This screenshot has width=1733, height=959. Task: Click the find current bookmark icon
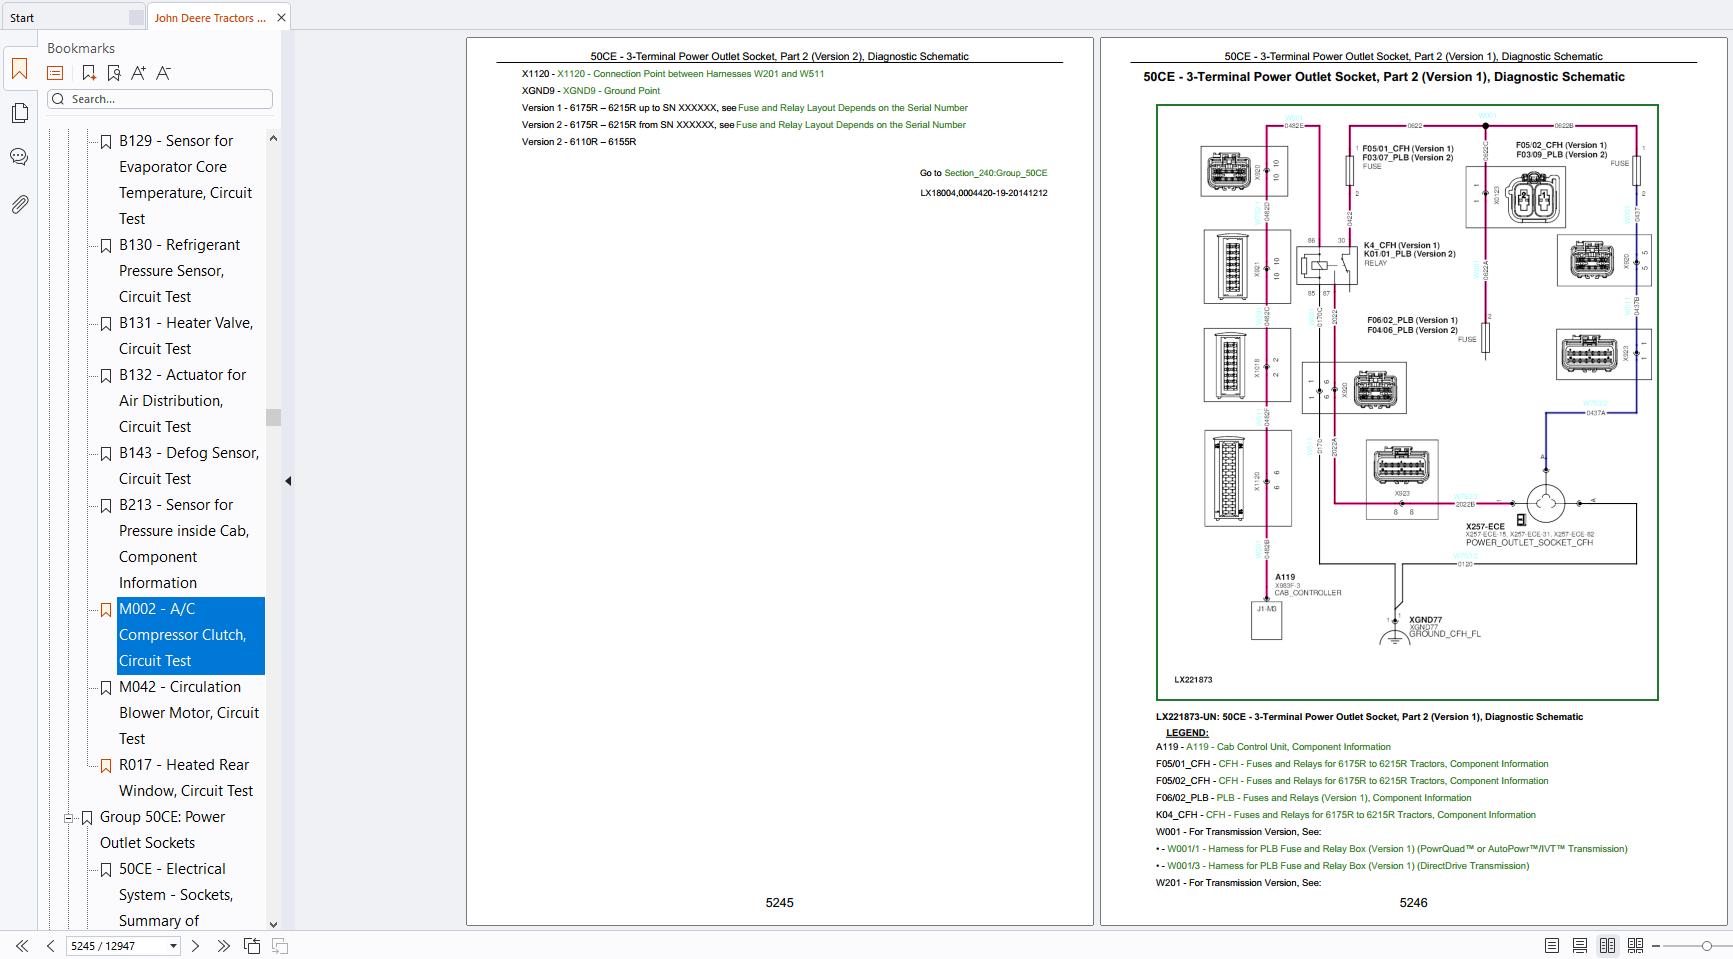click(114, 73)
